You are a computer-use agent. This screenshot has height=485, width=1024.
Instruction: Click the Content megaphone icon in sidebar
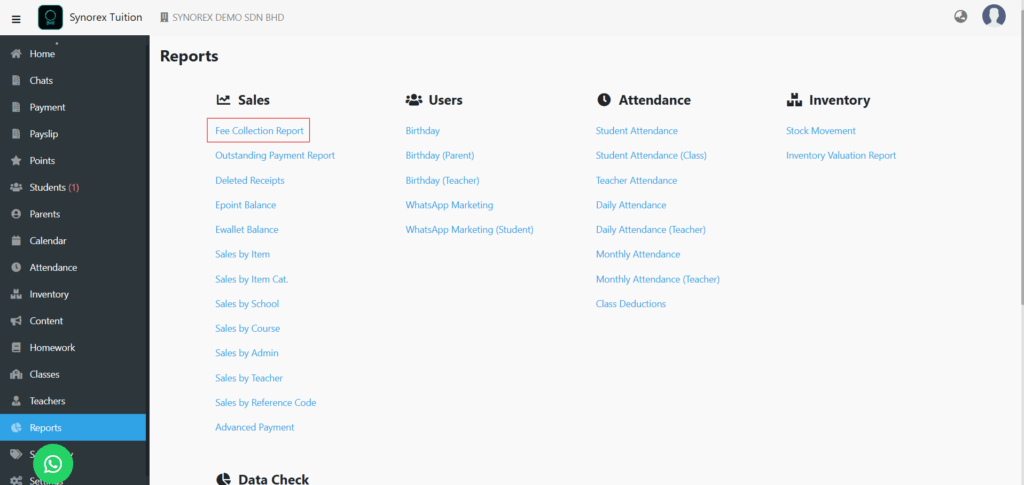(16, 321)
